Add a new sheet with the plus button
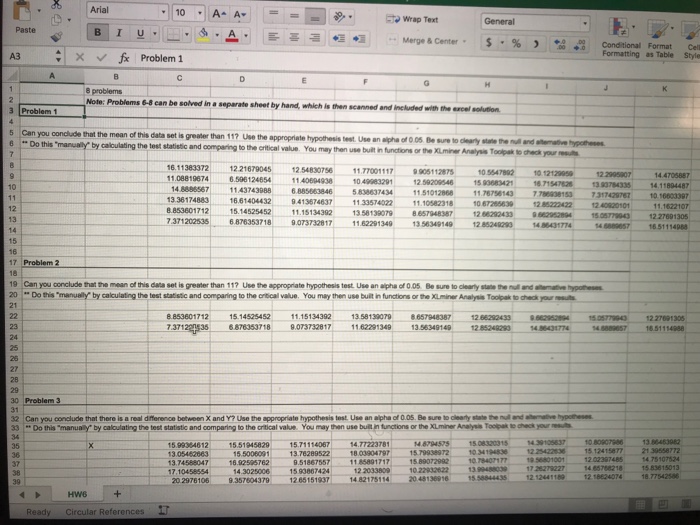The height and width of the screenshot is (525, 700). coord(117,494)
